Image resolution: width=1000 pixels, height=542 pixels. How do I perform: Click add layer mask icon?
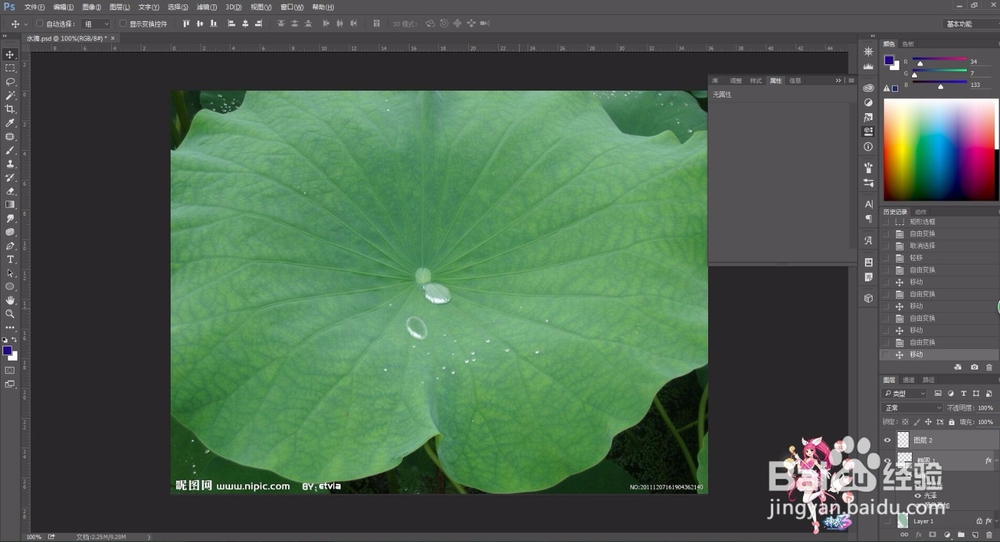(x=932, y=535)
